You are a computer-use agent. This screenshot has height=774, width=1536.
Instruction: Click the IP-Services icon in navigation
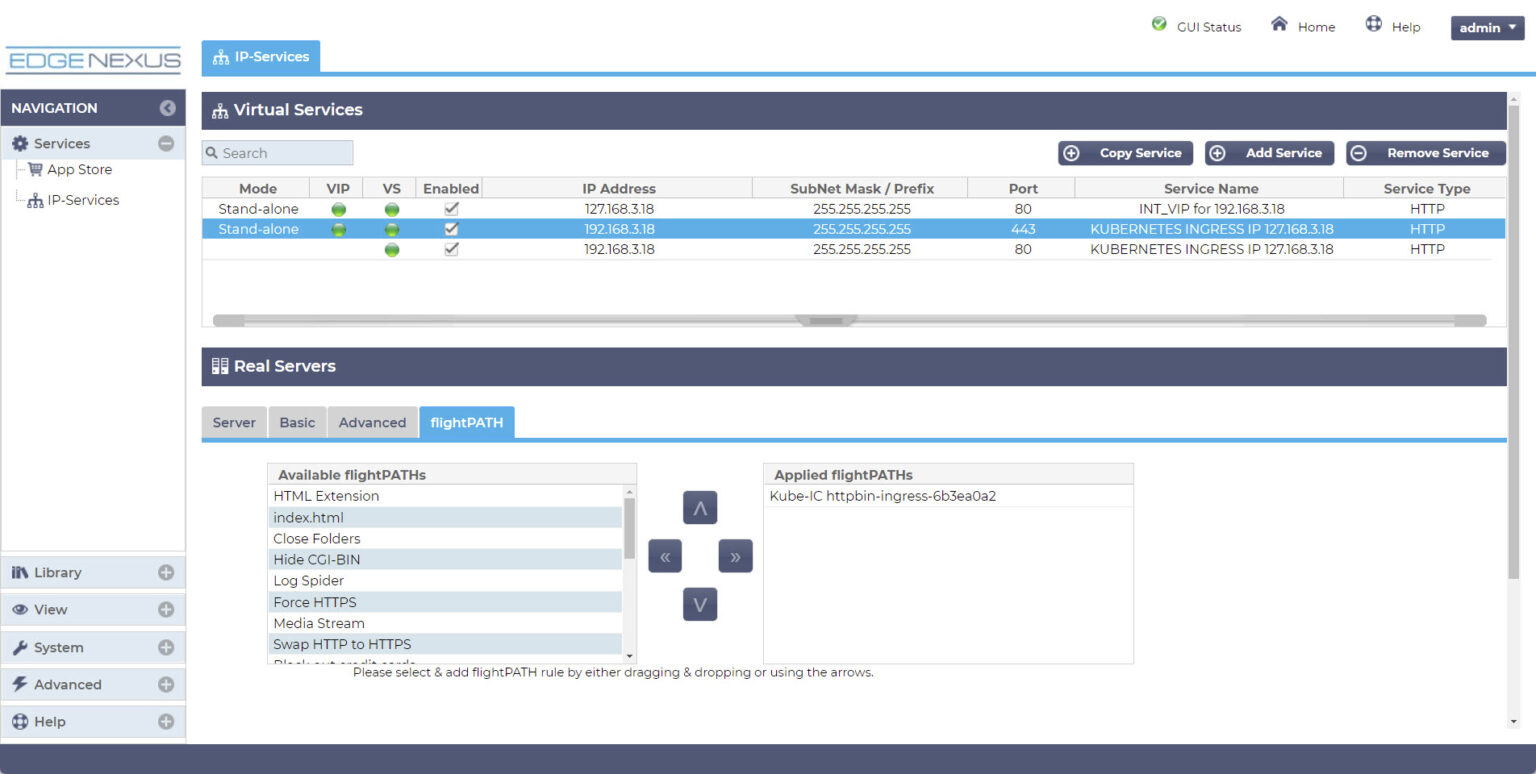point(34,199)
